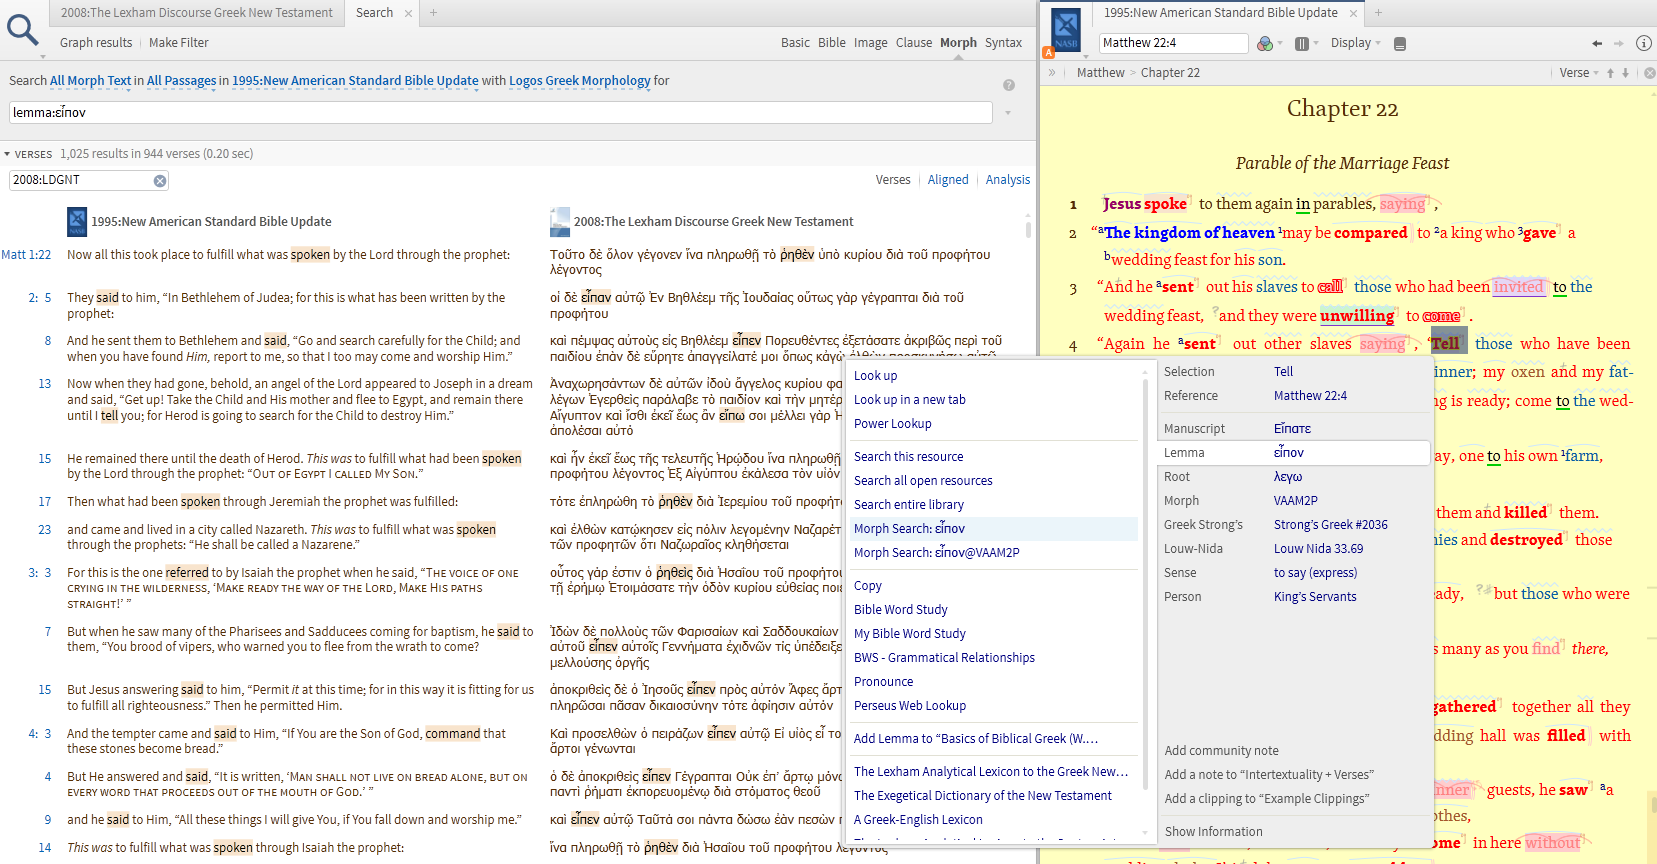Choose 'Look up' in the context menu
Screen dimensions: 1657x864
click(x=875, y=376)
